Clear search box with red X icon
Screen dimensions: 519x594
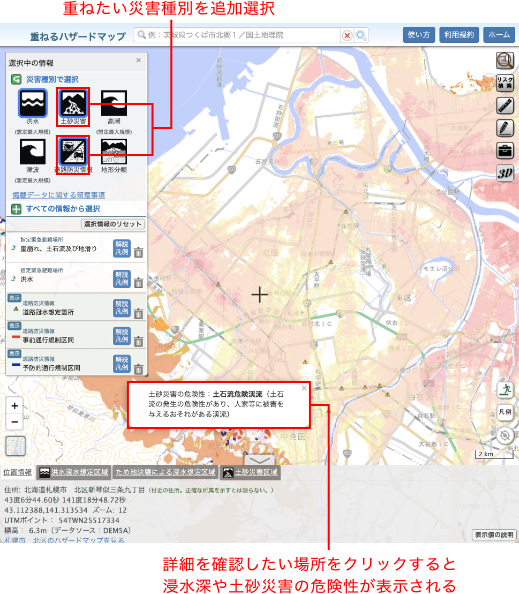point(347,35)
